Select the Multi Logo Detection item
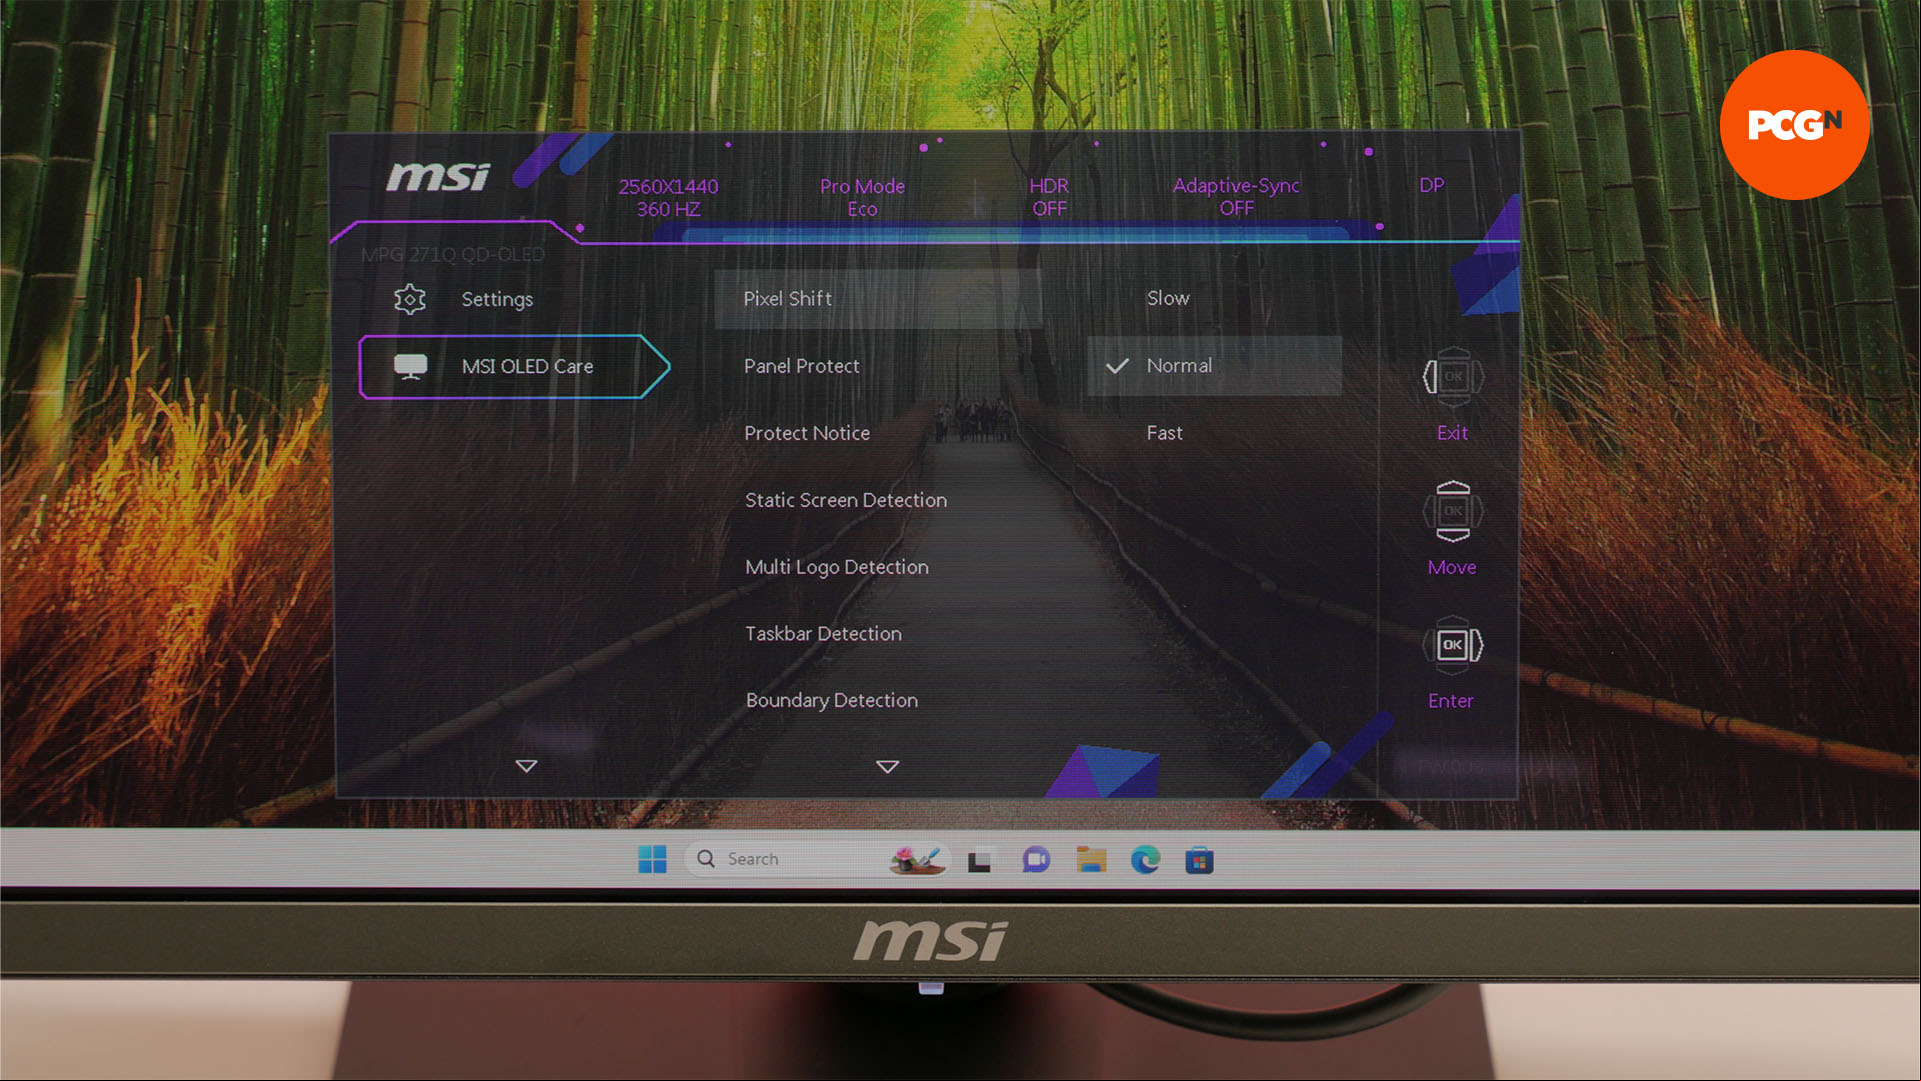This screenshot has width=1921, height=1081. pyautogui.click(x=837, y=567)
